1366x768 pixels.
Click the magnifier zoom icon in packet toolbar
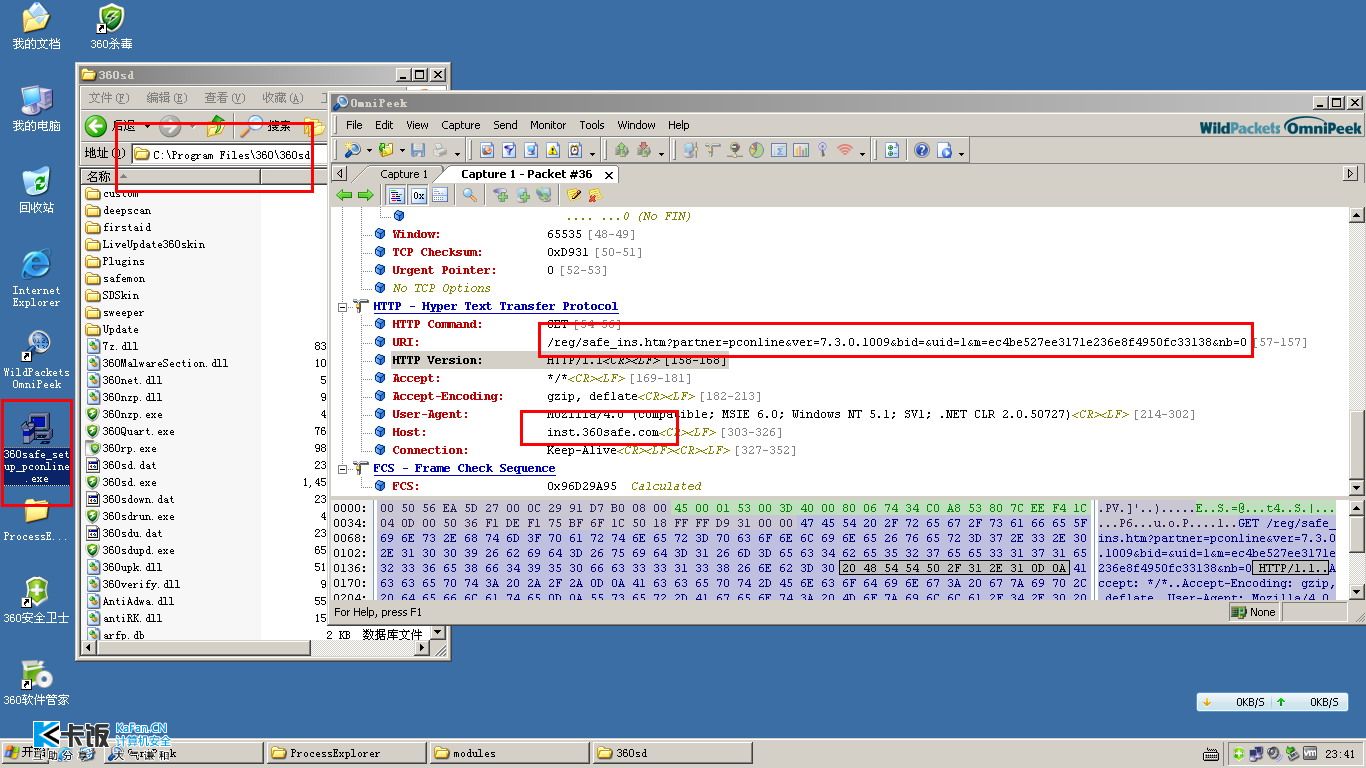coord(469,195)
